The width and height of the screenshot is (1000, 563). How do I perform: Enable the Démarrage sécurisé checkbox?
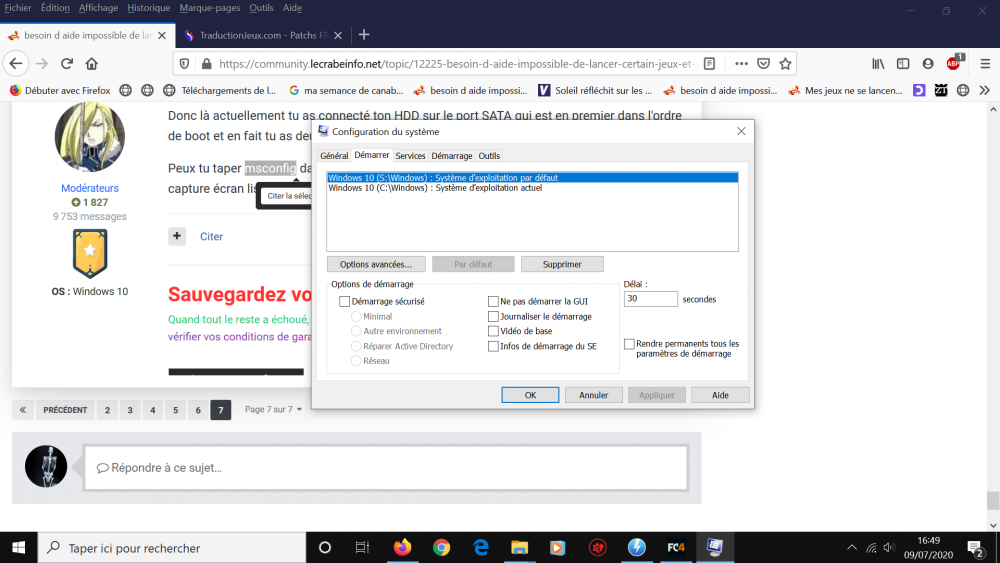click(344, 302)
